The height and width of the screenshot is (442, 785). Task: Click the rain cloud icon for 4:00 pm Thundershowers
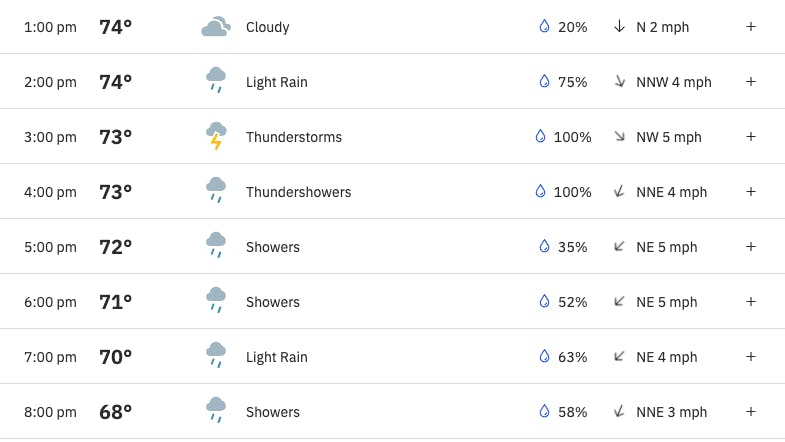216,190
